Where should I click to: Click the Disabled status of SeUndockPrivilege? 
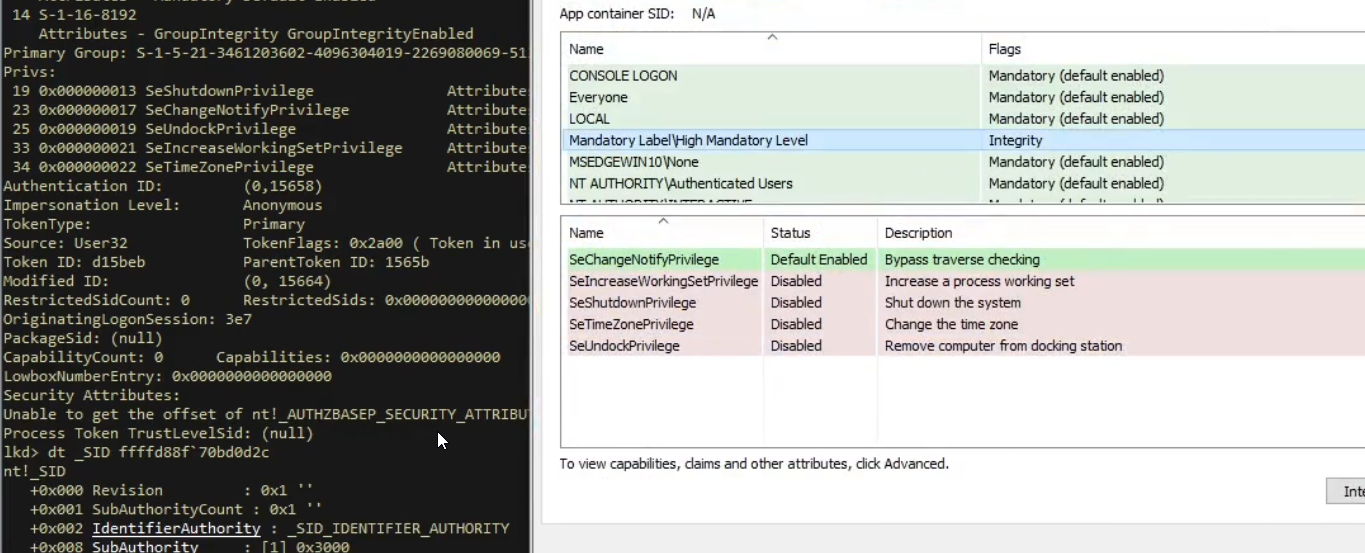(796, 346)
